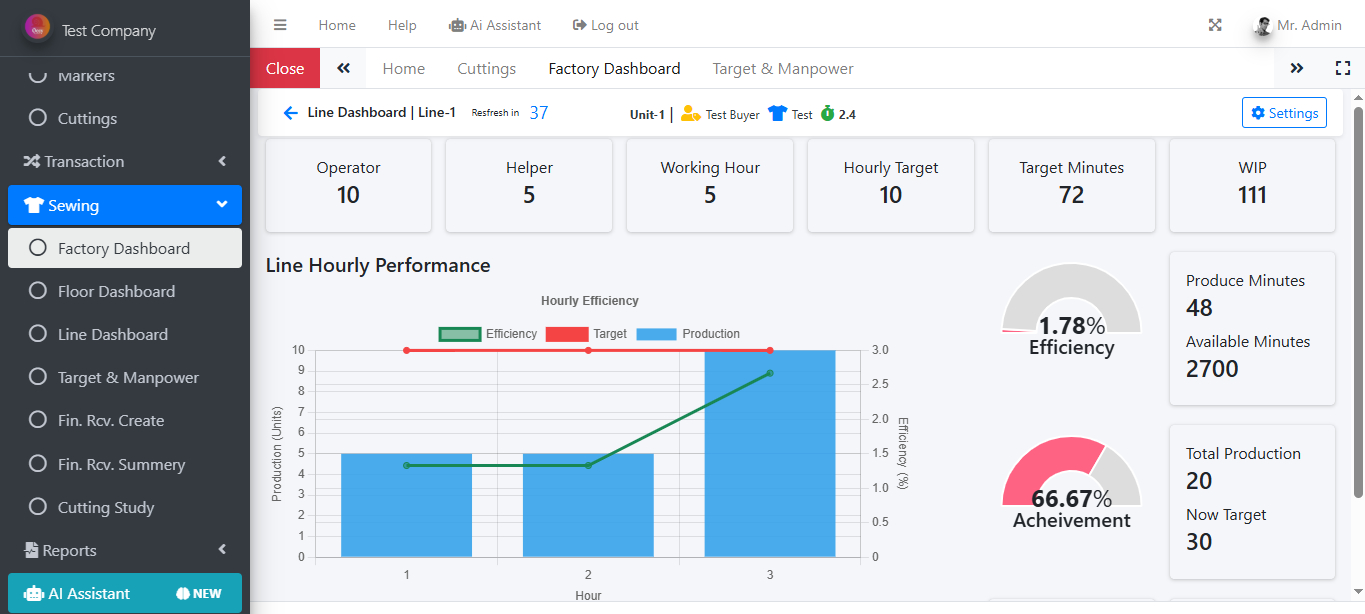Click the Floor Dashboard circle icon
Screen dimensions: 1365x614
click(38, 291)
